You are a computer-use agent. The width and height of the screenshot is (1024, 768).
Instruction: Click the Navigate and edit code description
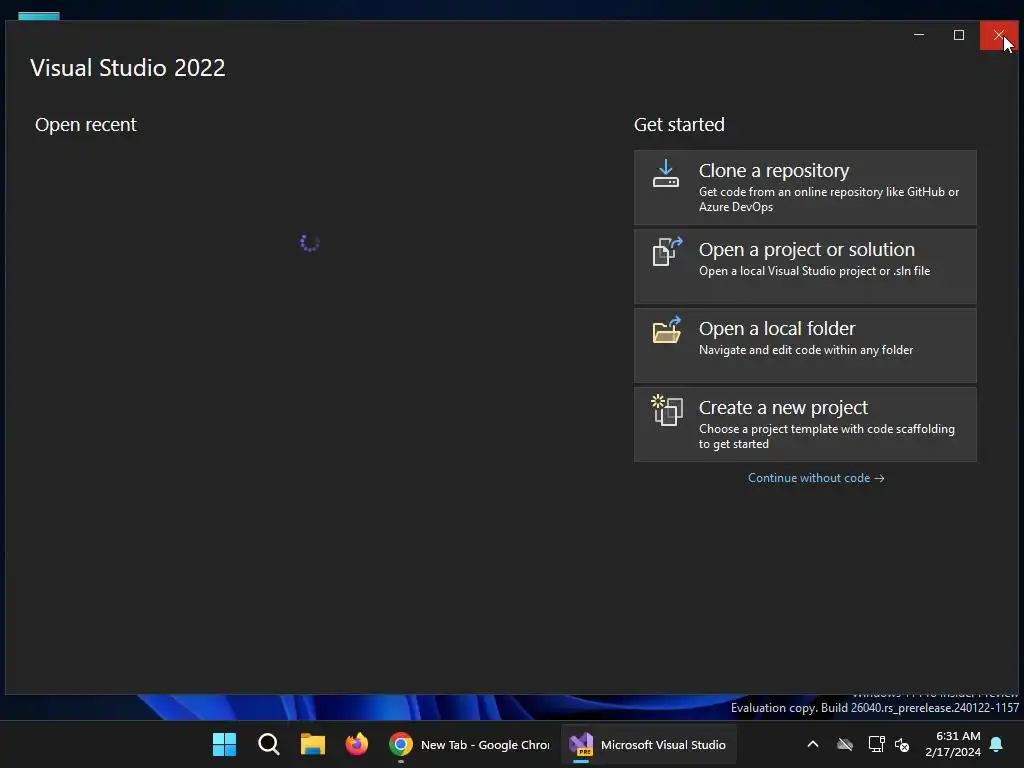coord(806,350)
